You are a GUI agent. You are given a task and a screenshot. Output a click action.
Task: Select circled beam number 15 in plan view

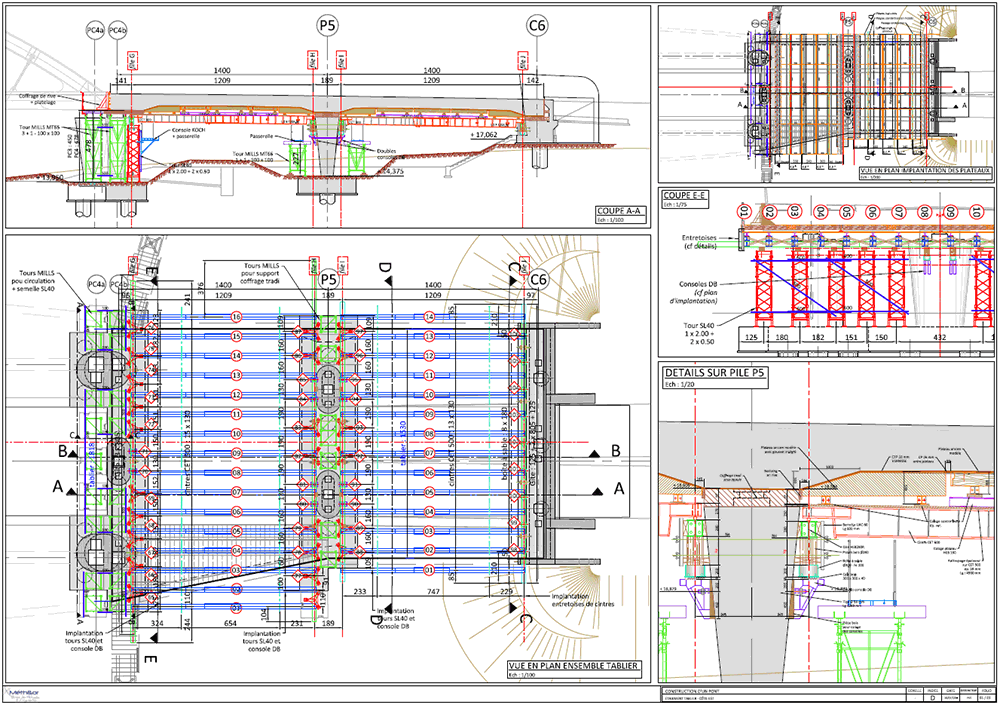(x=237, y=336)
